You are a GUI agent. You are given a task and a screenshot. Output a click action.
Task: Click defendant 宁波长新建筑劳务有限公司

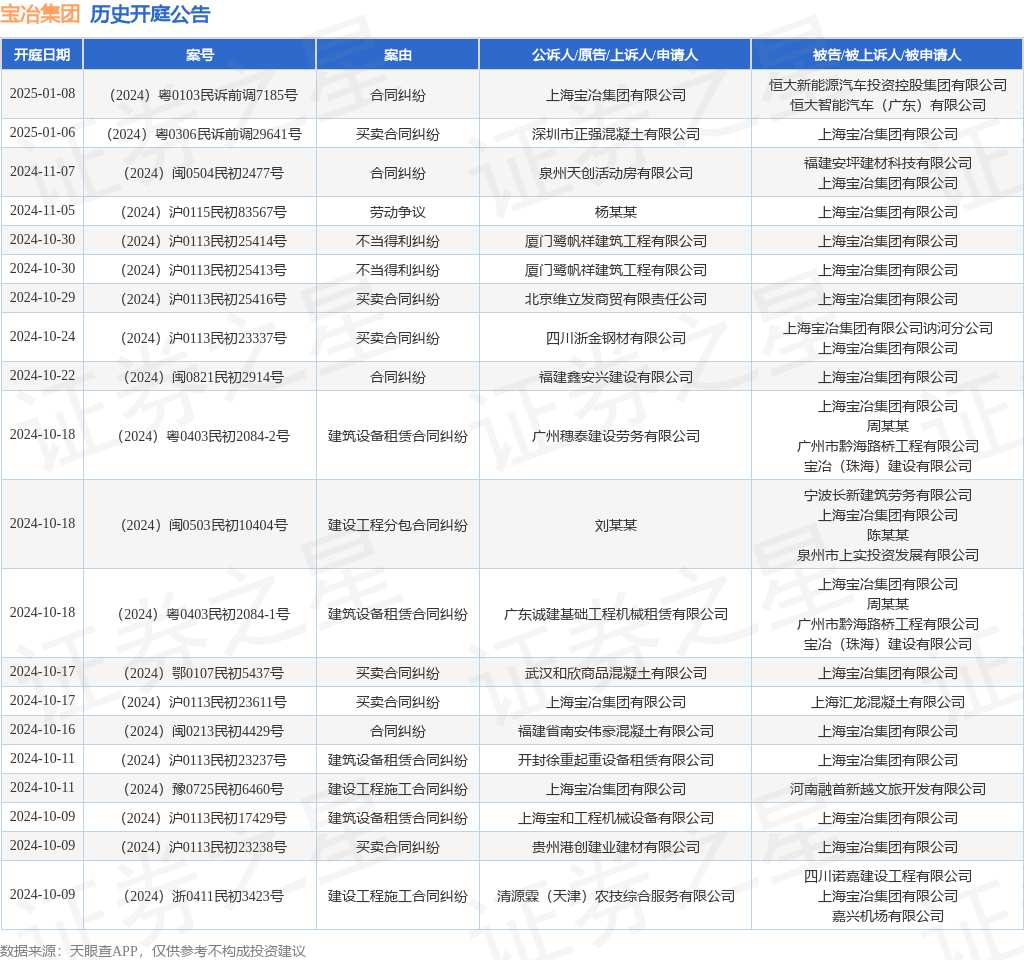coord(888,496)
